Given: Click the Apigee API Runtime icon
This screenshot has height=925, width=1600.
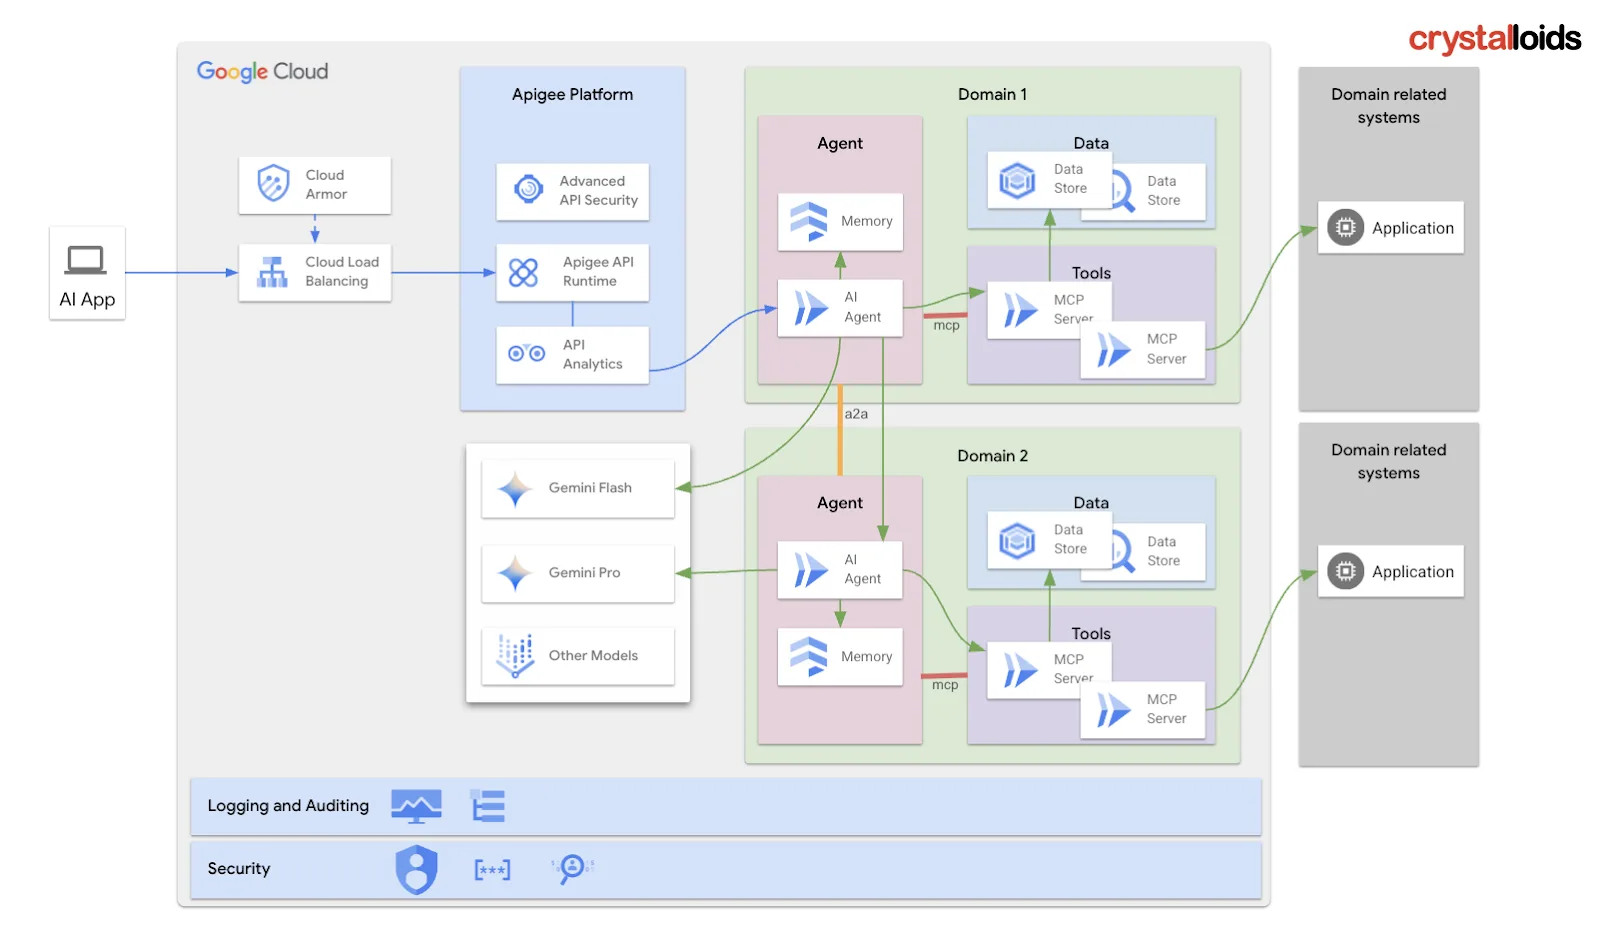Looking at the screenshot, I should (523, 272).
